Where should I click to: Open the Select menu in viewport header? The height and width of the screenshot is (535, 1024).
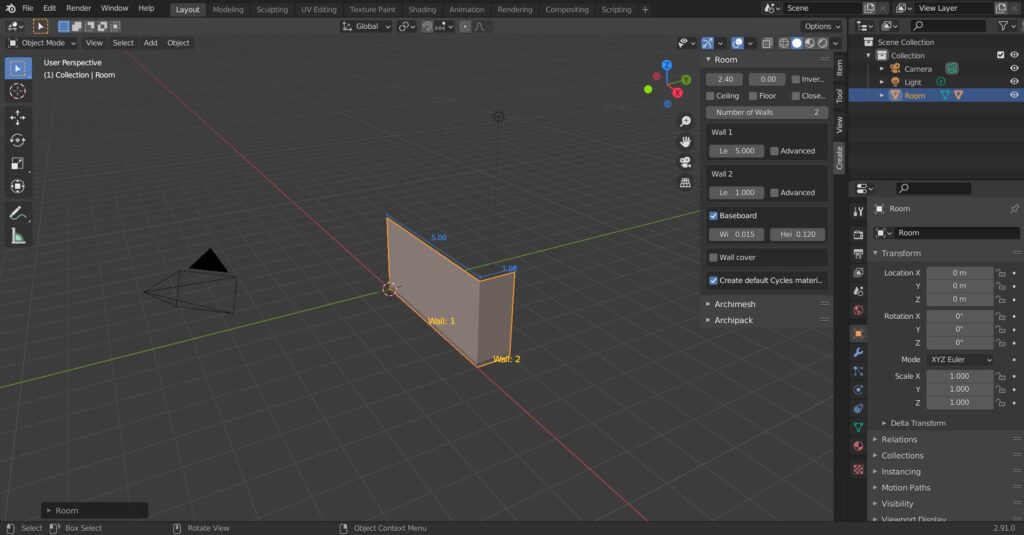(123, 43)
